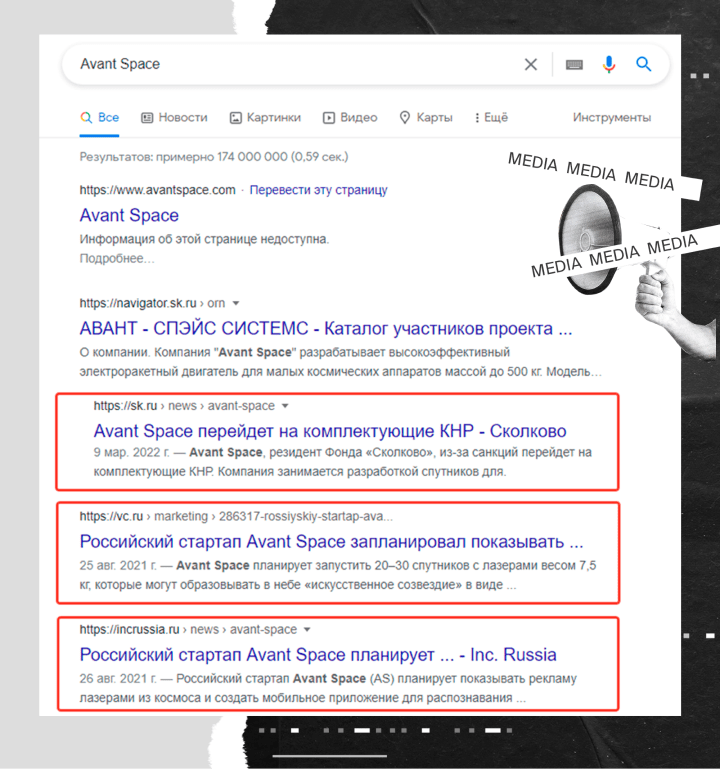The height and width of the screenshot is (769, 720).
Task: Open the on-screen keyboard icon
Action: (574, 64)
